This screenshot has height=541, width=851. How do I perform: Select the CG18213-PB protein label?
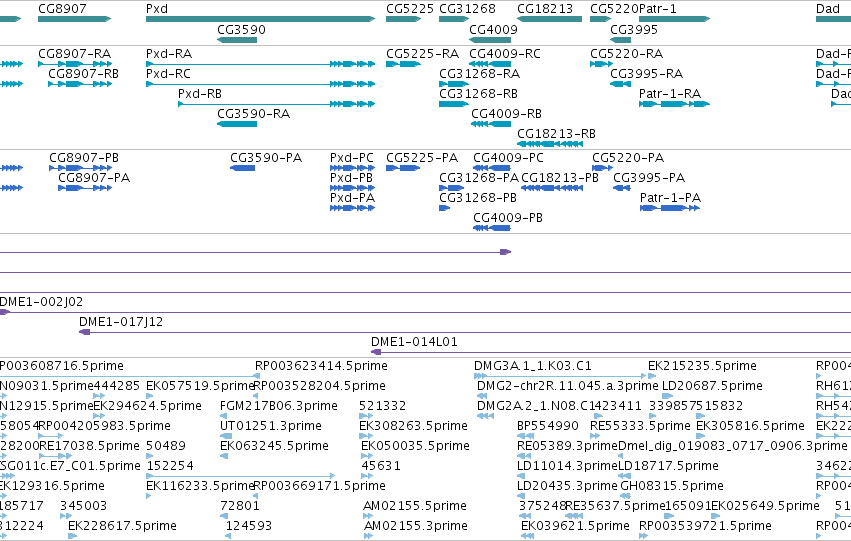pos(560,178)
